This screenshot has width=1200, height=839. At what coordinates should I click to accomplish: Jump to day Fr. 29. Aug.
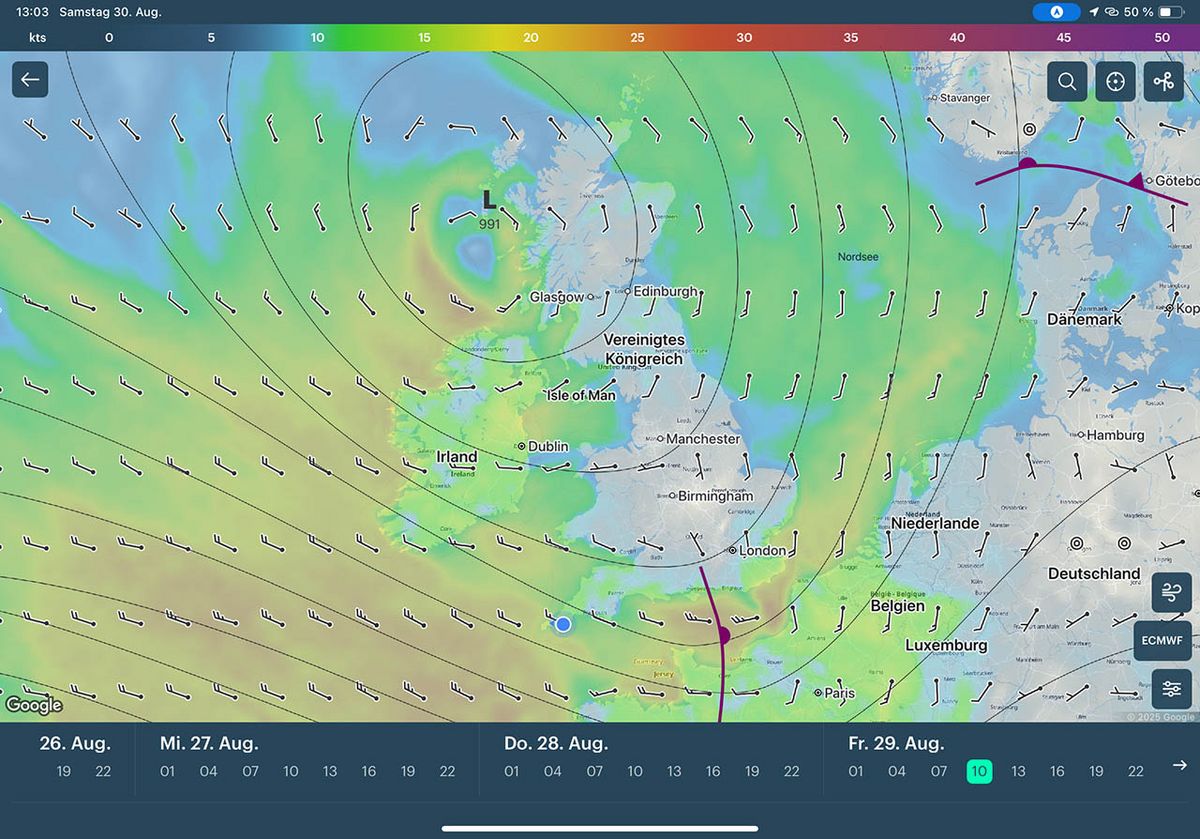pyautogui.click(x=895, y=743)
